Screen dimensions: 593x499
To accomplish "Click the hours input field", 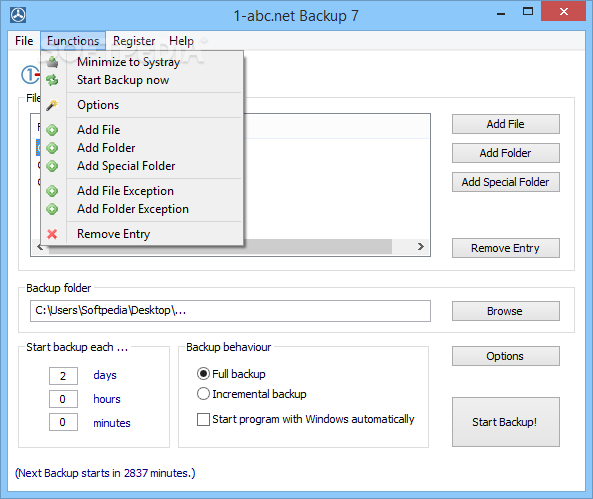I will (x=63, y=399).
